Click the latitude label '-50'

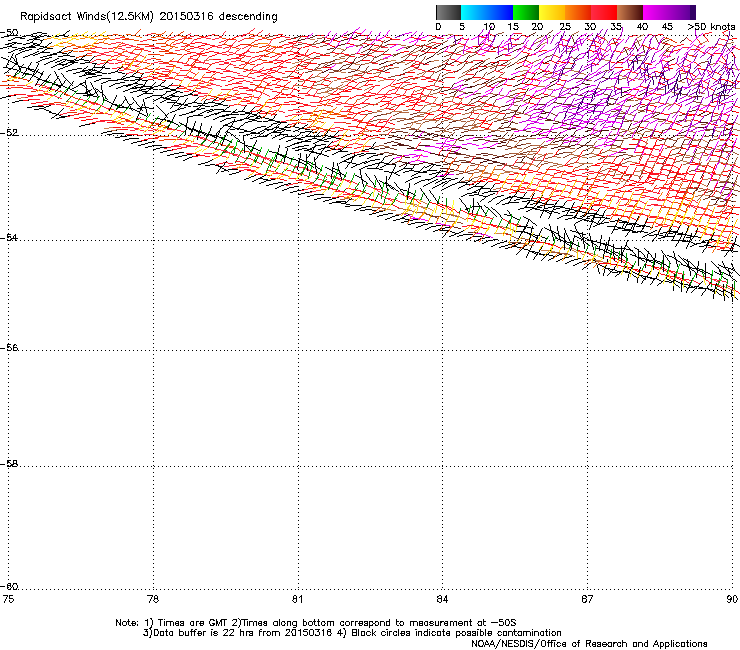point(9,33)
